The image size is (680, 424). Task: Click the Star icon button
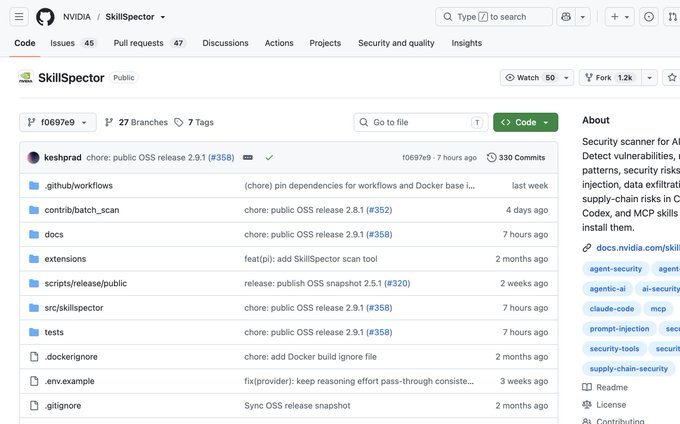pyautogui.click(x=672, y=78)
